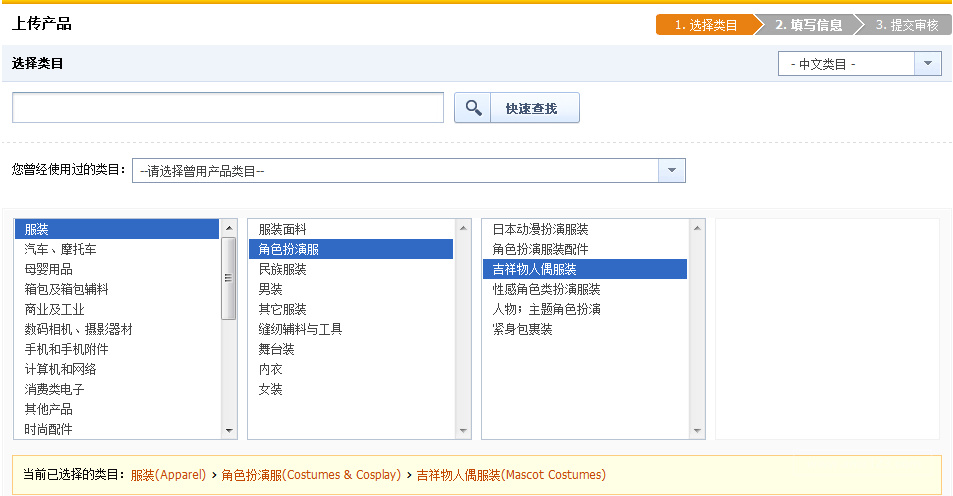Click 角色扮演服(Costumes & Cosplay) breadcrumb
Viewport: 953px width, 496px height.
click(311, 475)
